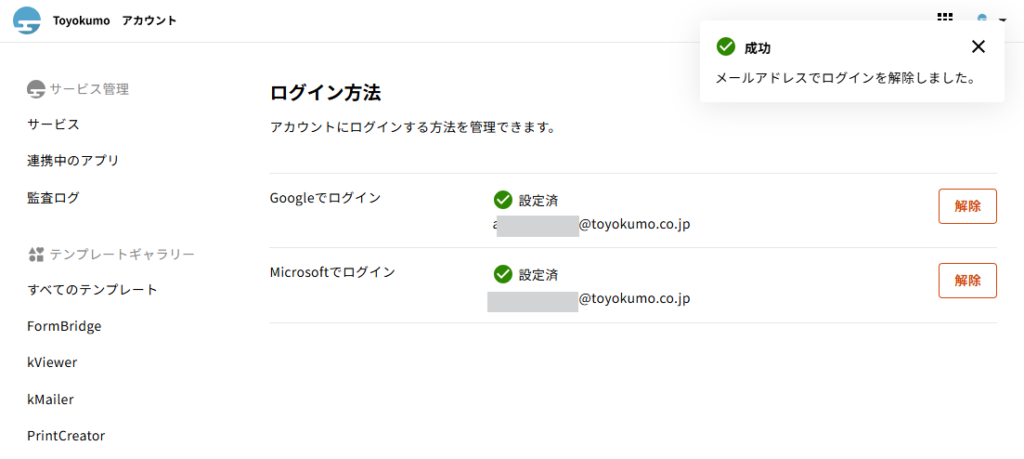Select すべてのテンプレート in sidebar
Viewport: 1024px width, 459px height.
[92, 290]
